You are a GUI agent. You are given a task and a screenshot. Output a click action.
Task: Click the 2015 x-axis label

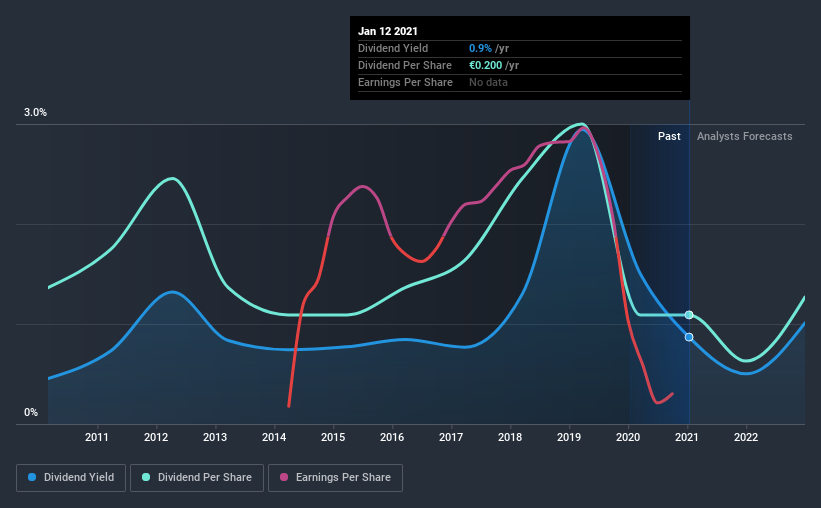tap(333, 437)
